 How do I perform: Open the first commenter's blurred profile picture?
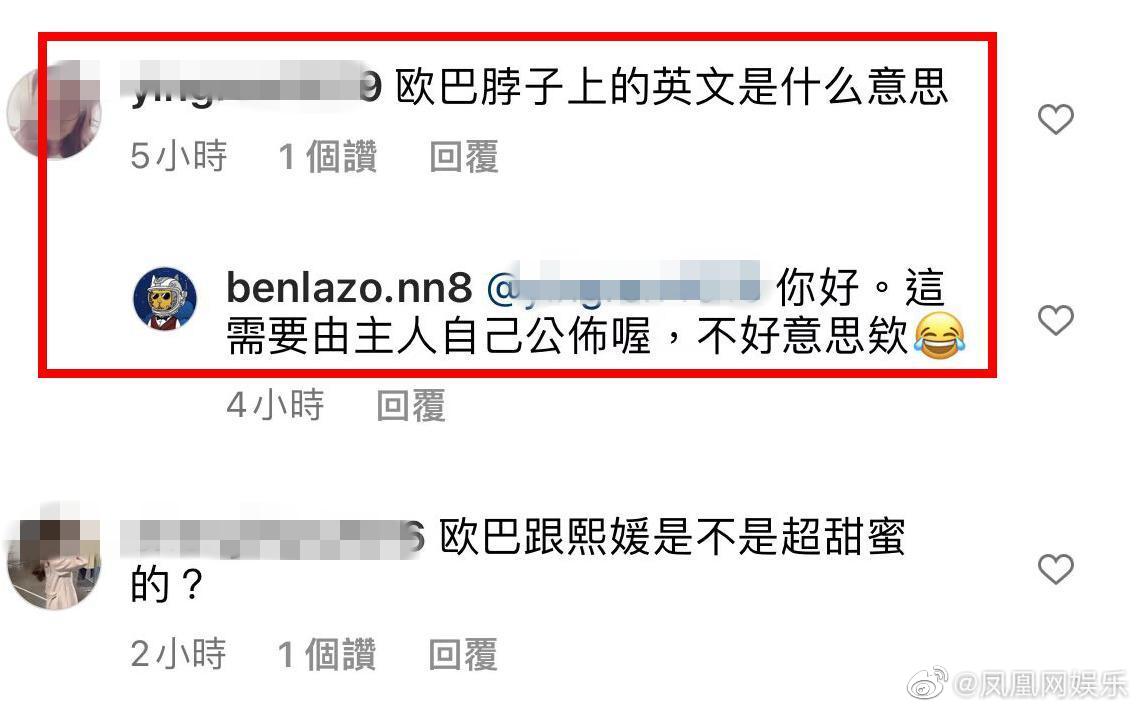point(54,110)
